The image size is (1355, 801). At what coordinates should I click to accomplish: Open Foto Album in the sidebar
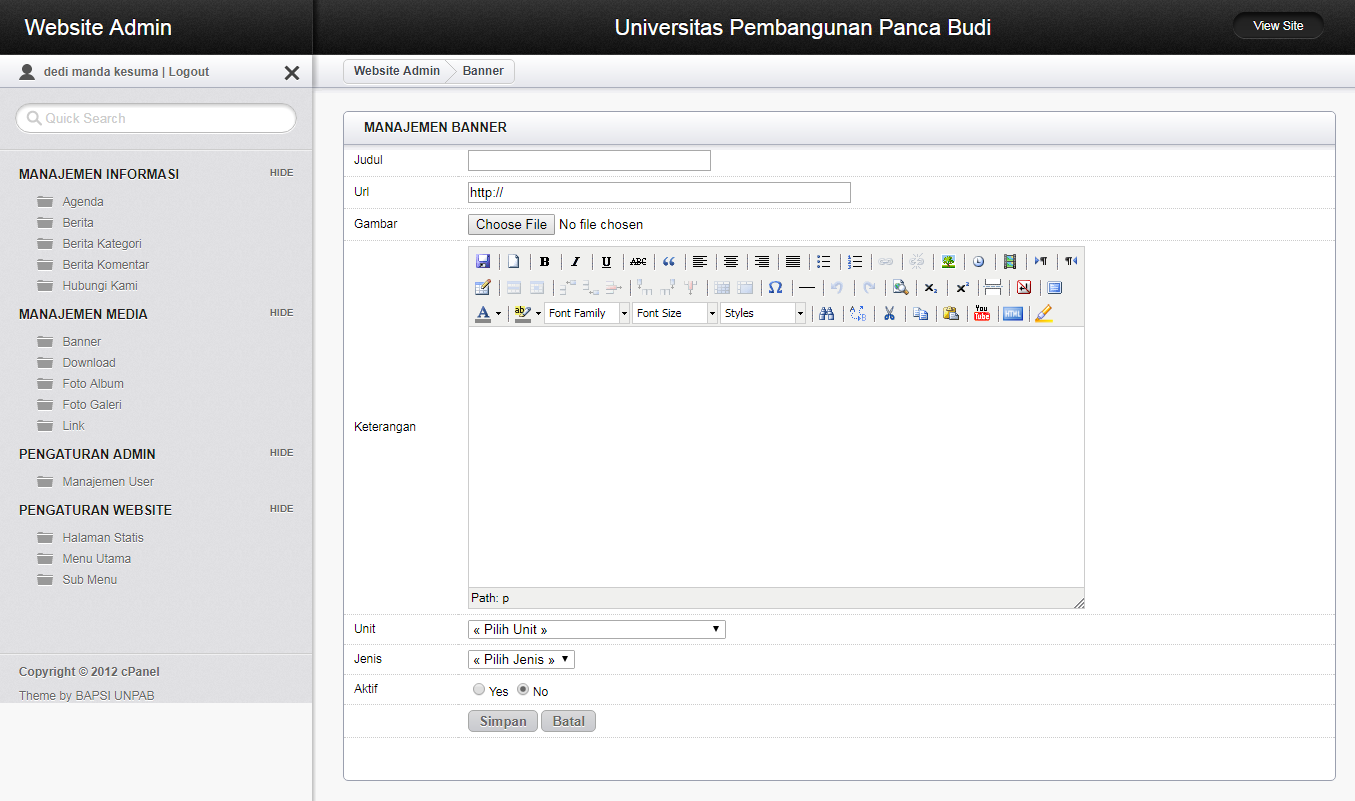point(93,384)
